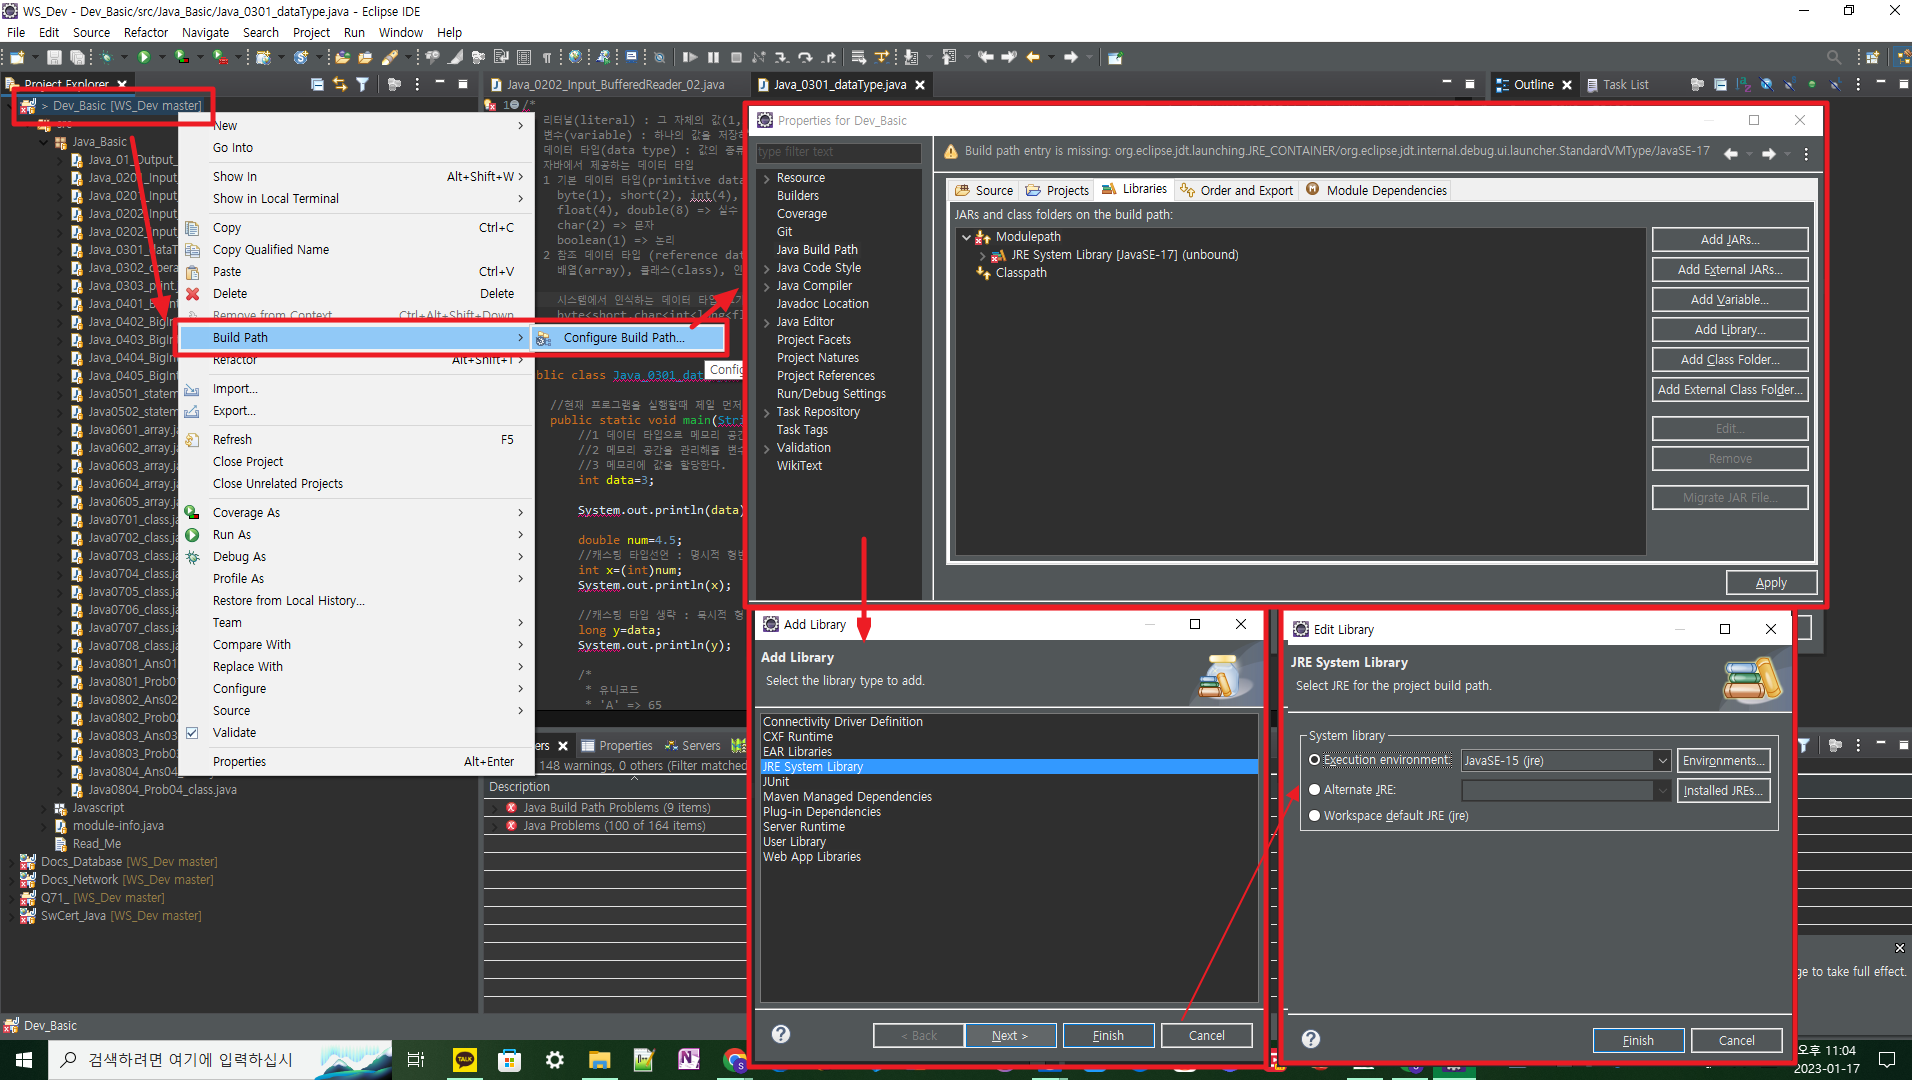The height and width of the screenshot is (1080, 1912).
Task: Open the Java_0202_Input_BufferedReader_02.java editor tab
Action: pos(615,85)
